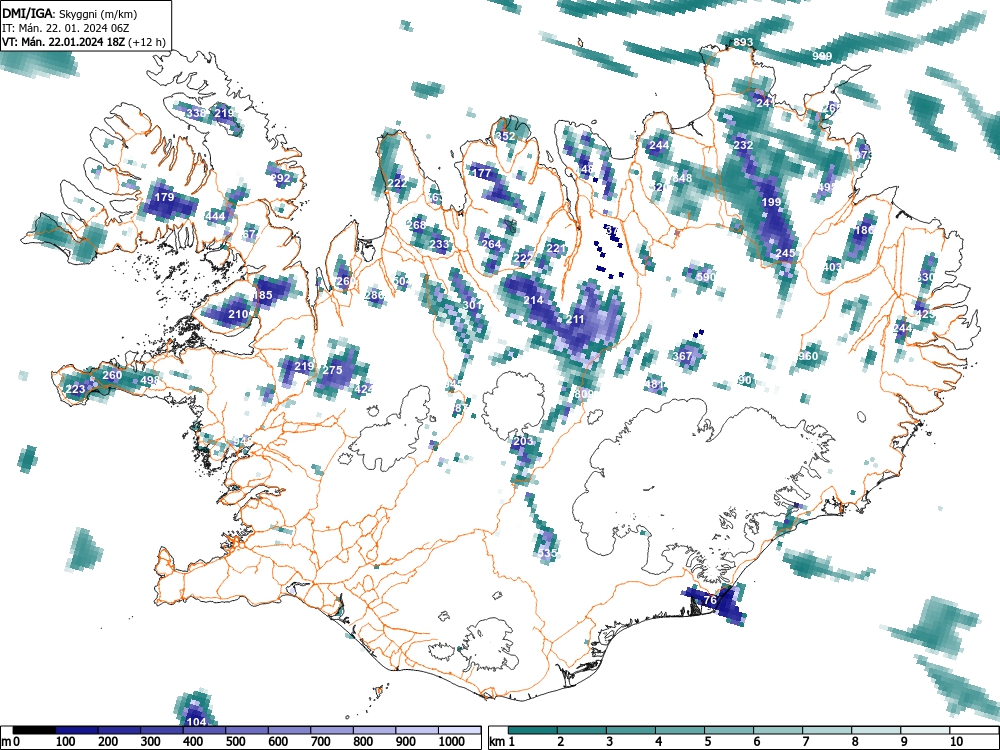The image size is (1000, 750).
Task: Click the '1000' tick on the metre legend
Action: tap(452, 741)
